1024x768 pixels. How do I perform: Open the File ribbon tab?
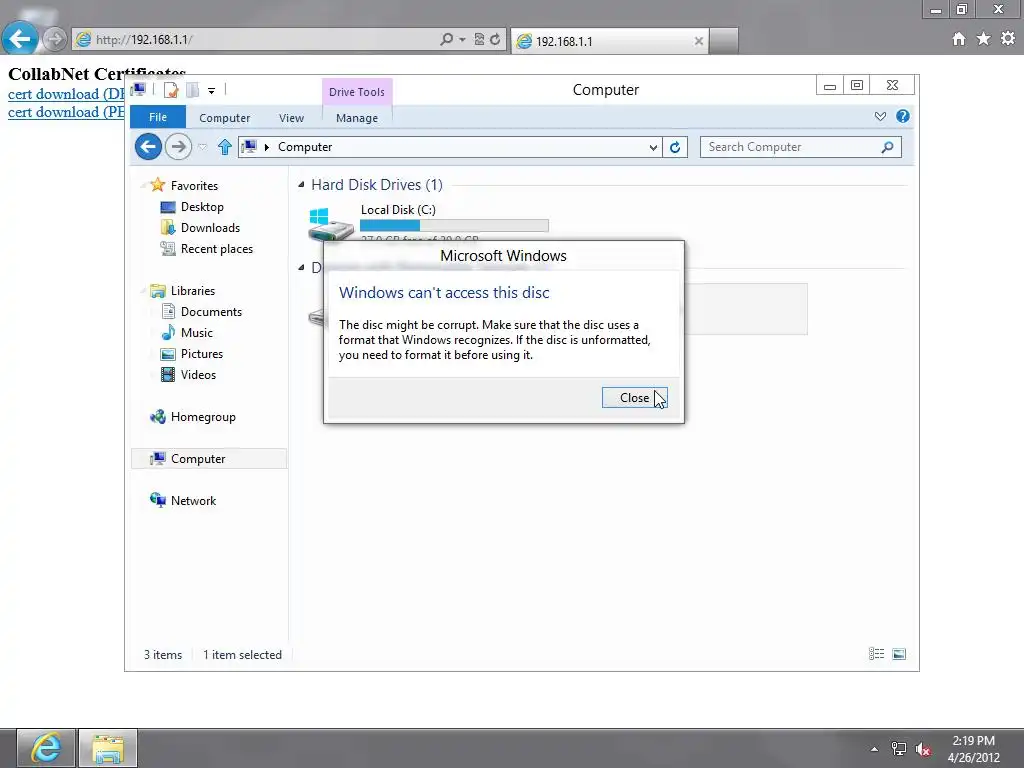(x=157, y=117)
